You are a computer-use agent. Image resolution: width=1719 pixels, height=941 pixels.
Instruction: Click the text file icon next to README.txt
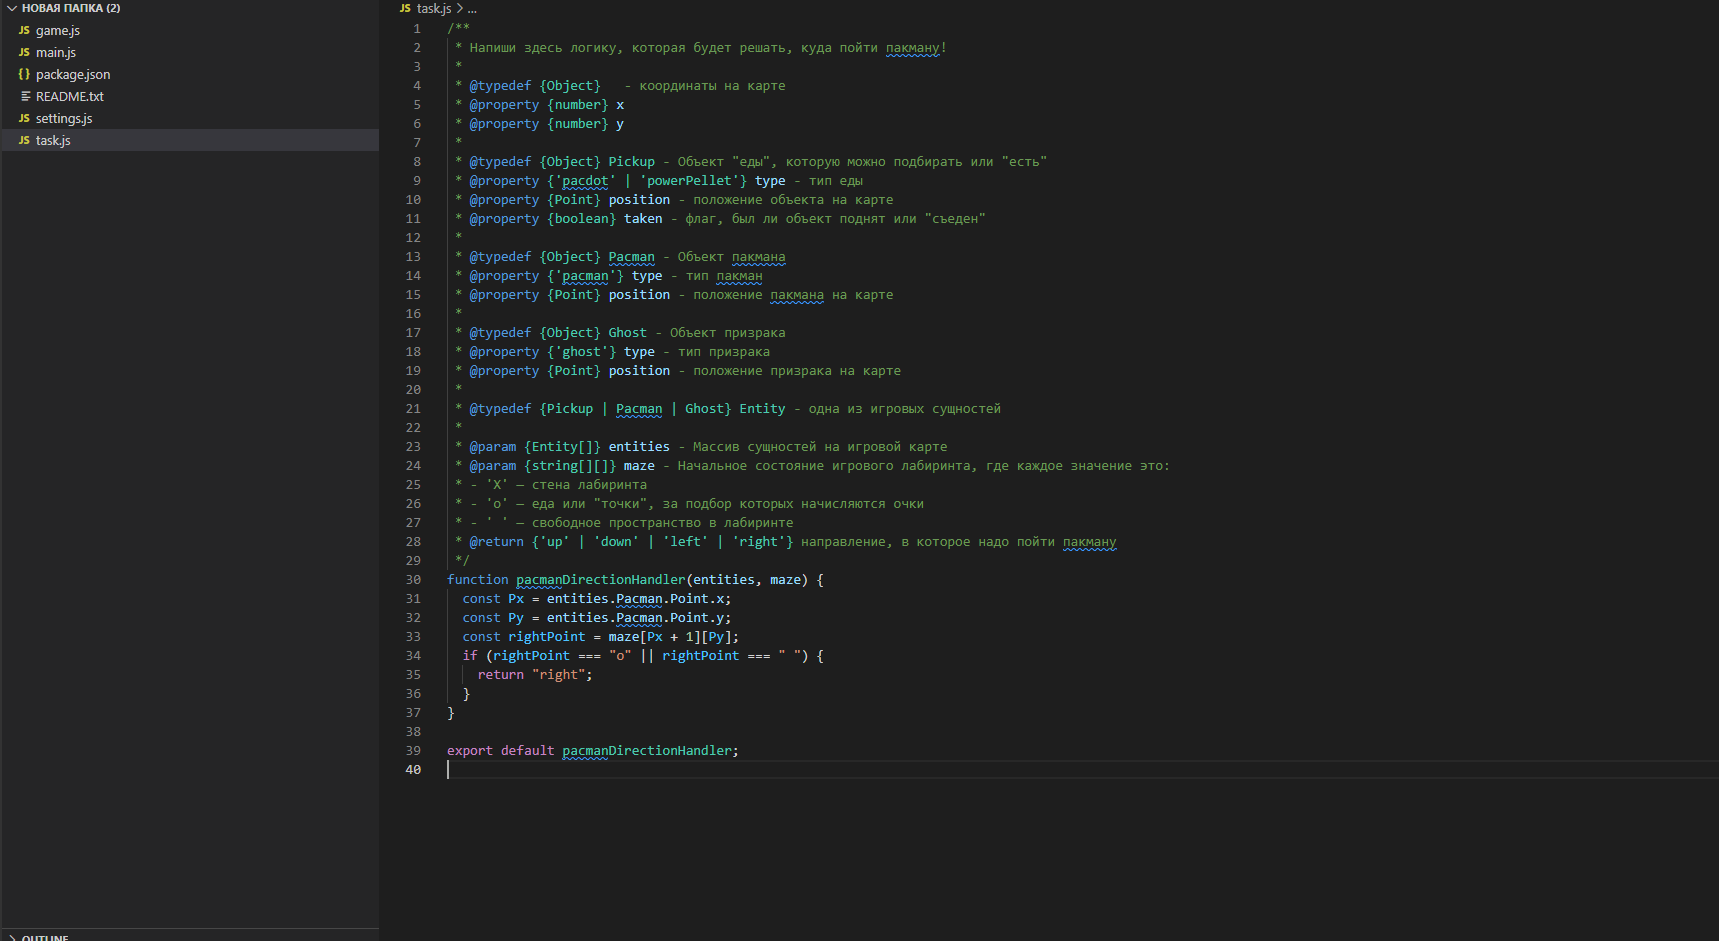(x=25, y=96)
